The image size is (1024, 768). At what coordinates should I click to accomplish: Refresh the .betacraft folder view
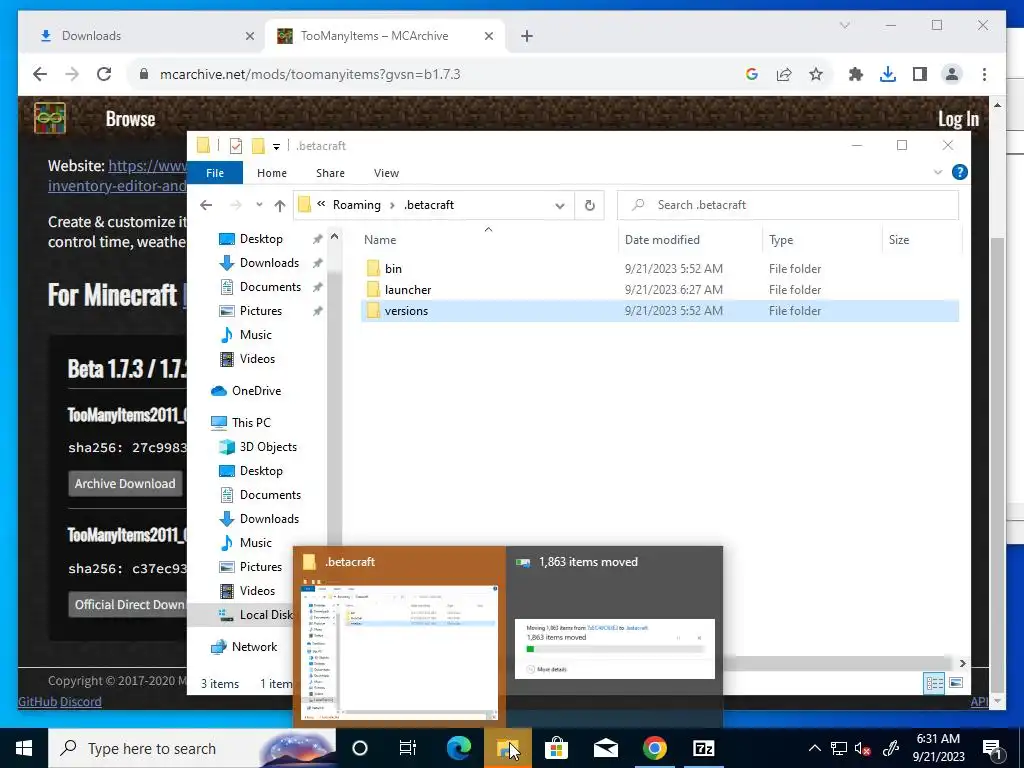pos(590,206)
